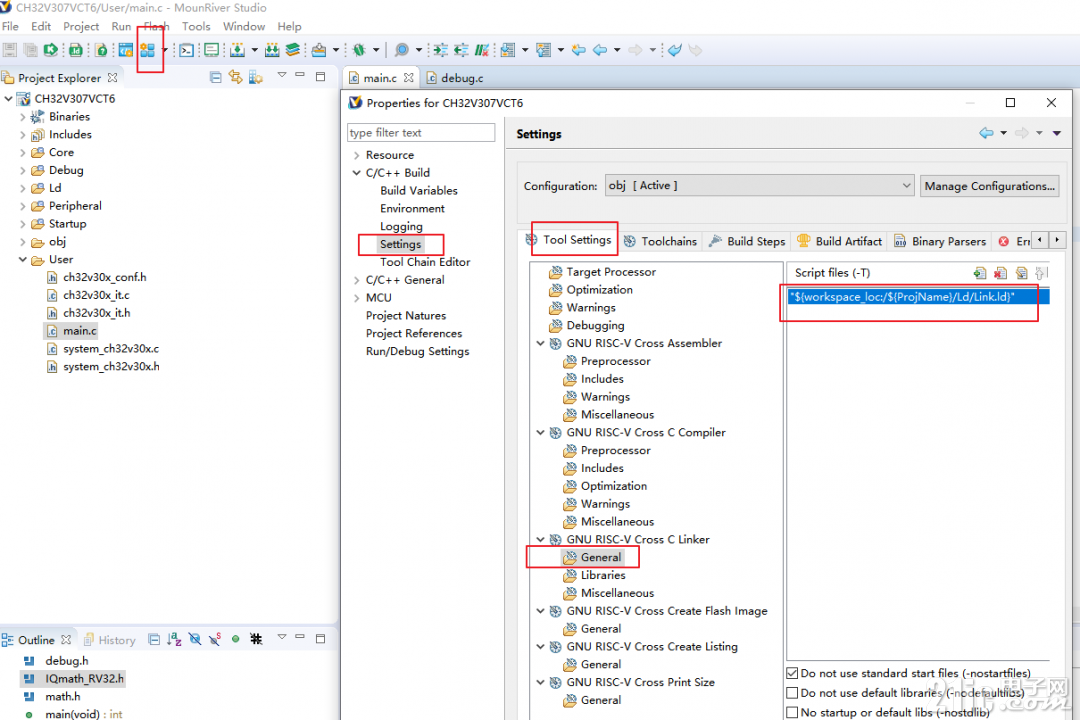Select Target Processor in tool settings
Image resolution: width=1080 pixels, height=720 pixels.
(x=611, y=272)
